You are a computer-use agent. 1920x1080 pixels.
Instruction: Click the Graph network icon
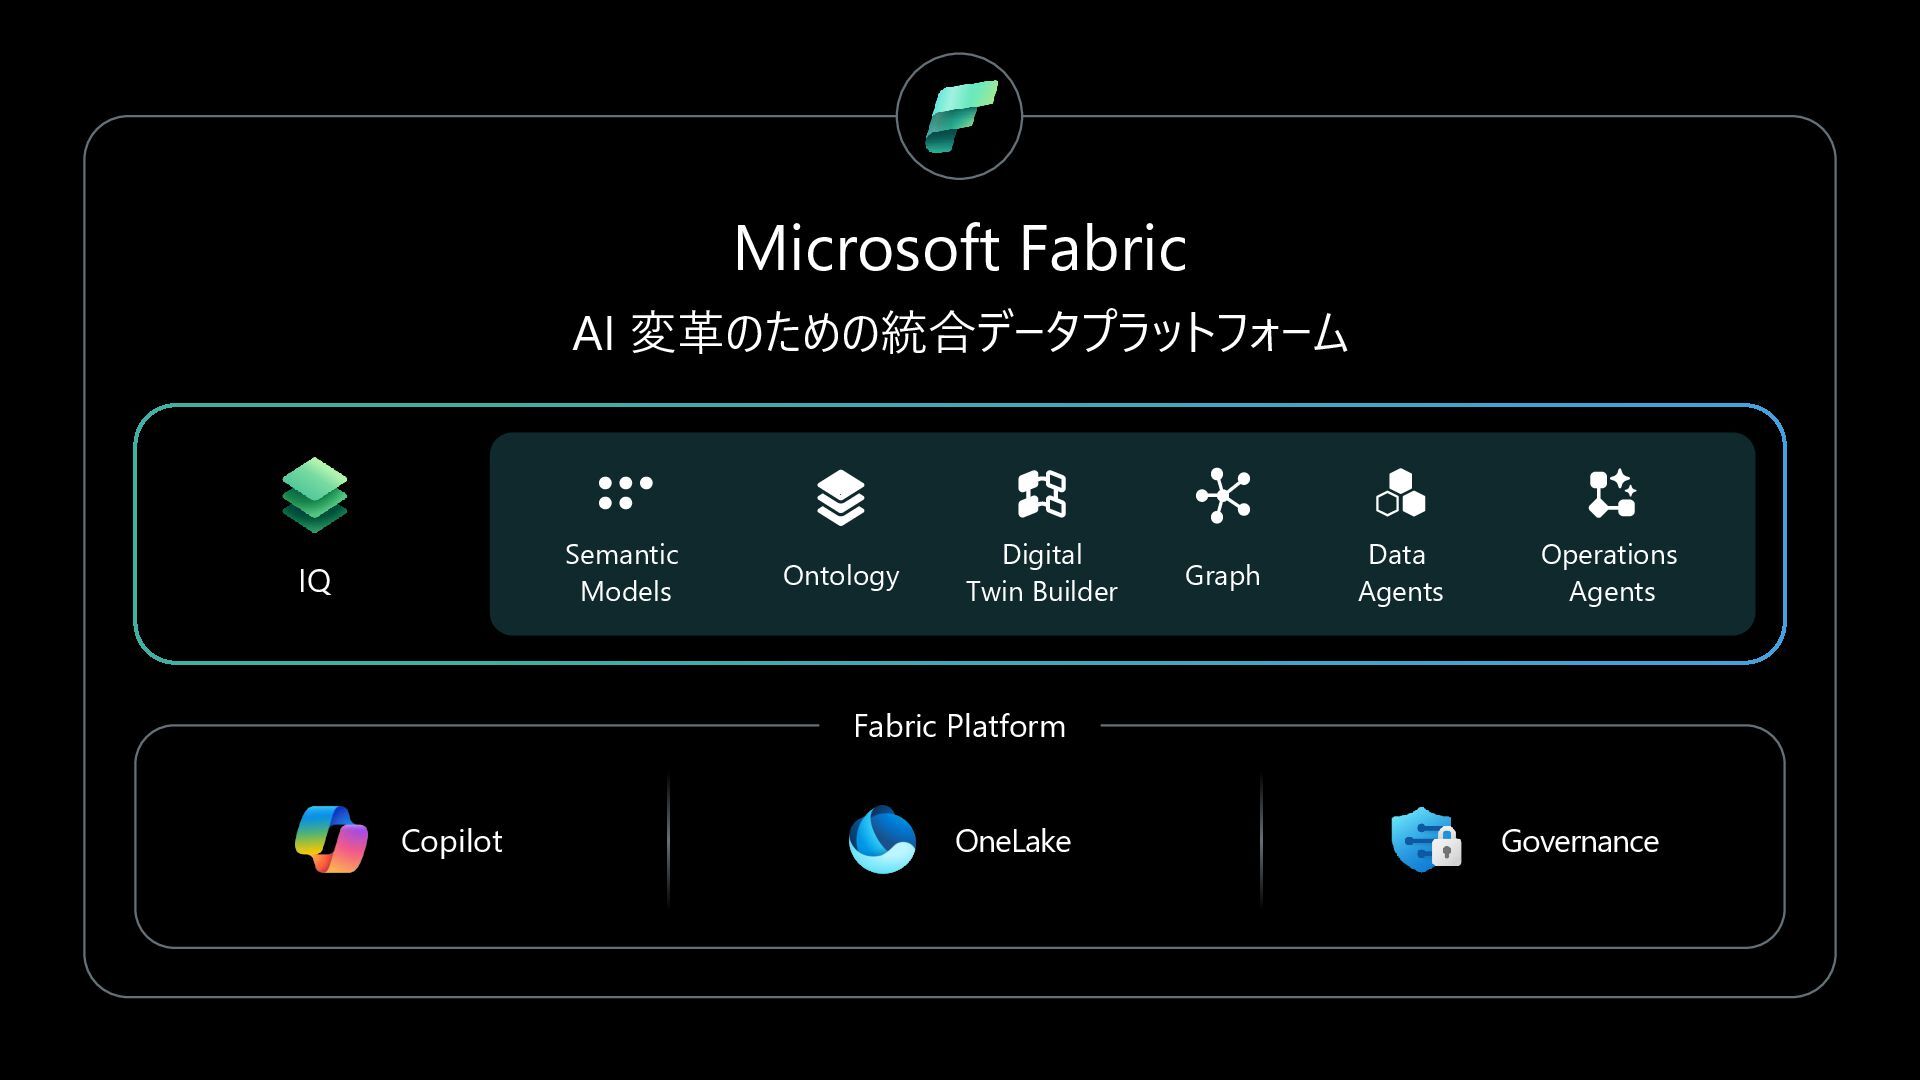click(x=1223, y=495)
